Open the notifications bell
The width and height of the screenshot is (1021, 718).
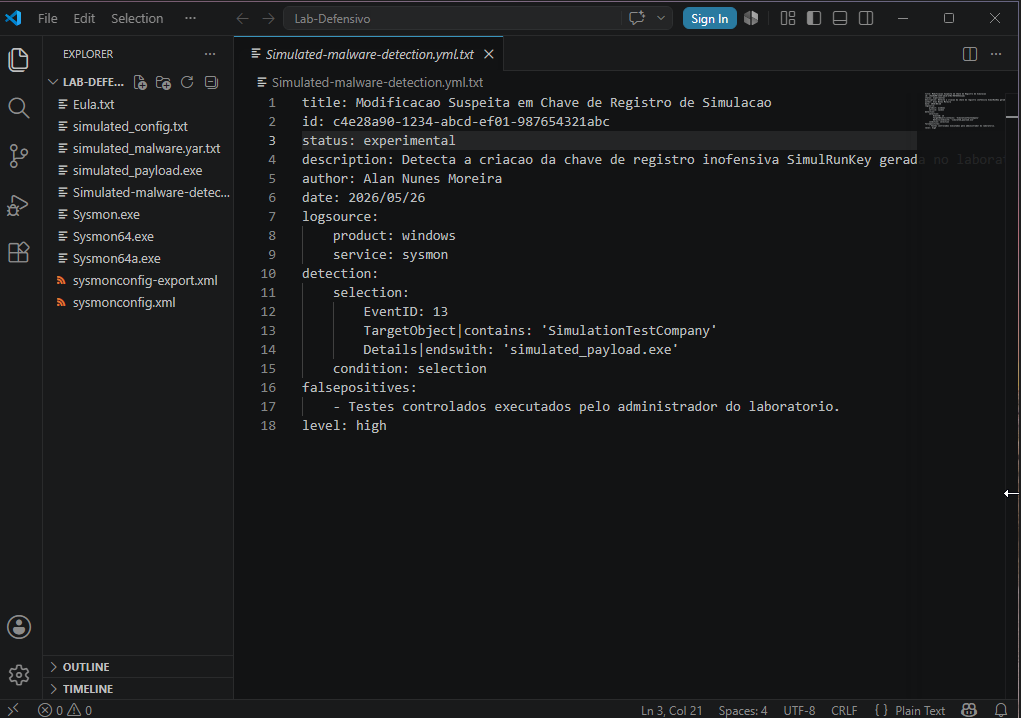[x=1001, y=710]
